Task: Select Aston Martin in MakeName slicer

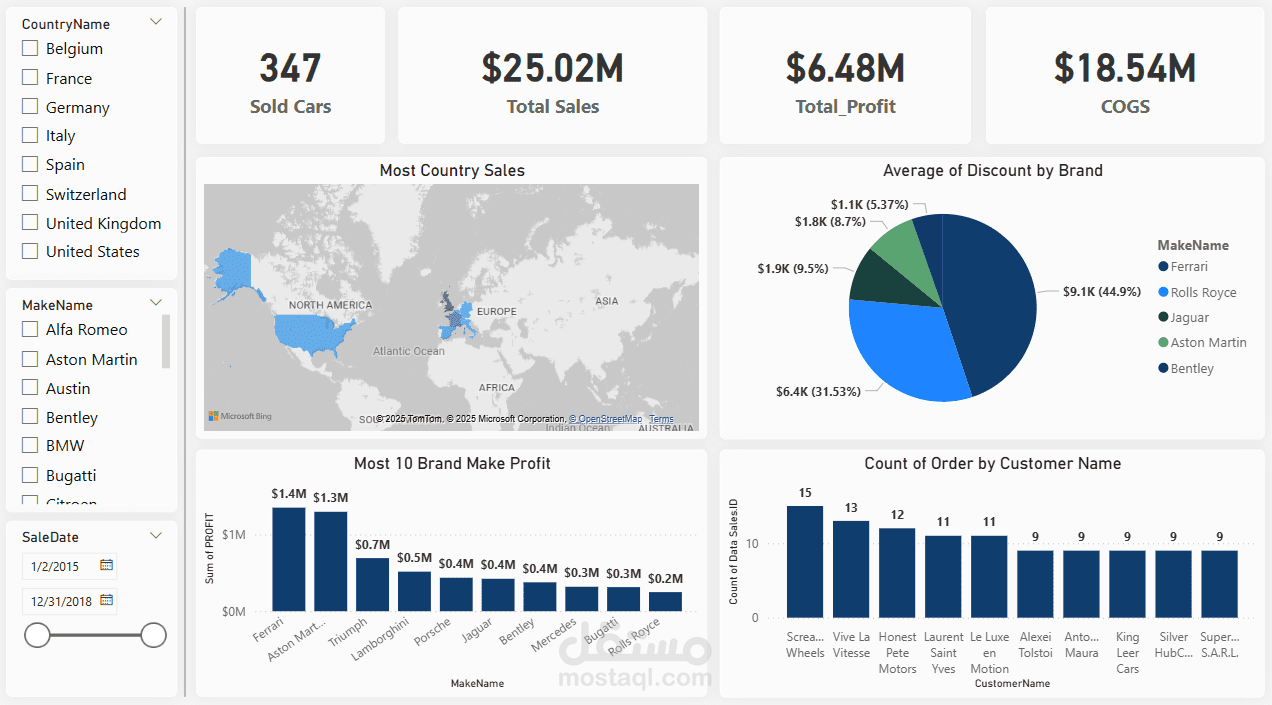Action: pyautogui.click(x=30, y=359)
